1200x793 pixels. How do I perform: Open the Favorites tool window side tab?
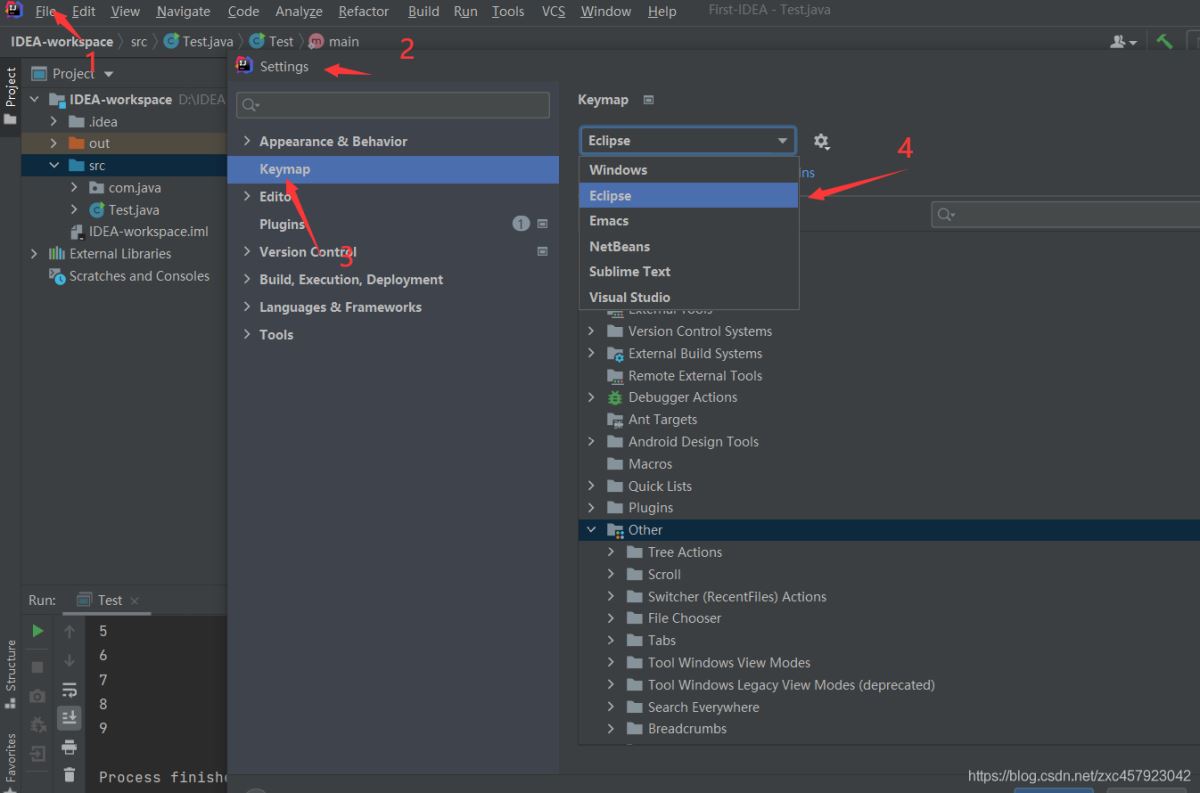(11, 764)
